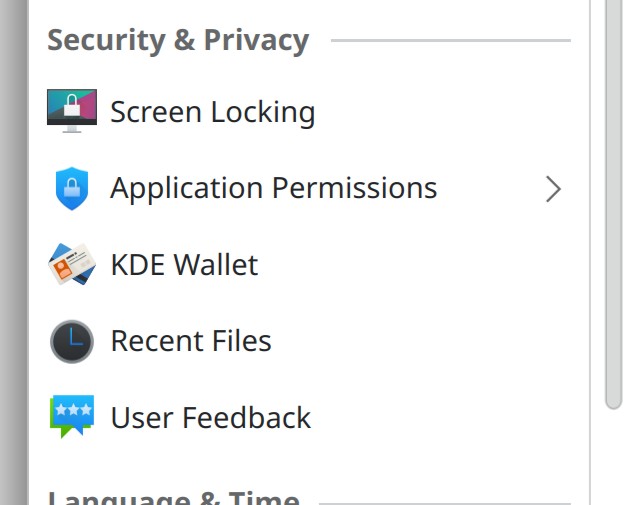Click the divider line beside Security & Privacy
Viewport: 635px width, 505px height.
coord(450,41)
